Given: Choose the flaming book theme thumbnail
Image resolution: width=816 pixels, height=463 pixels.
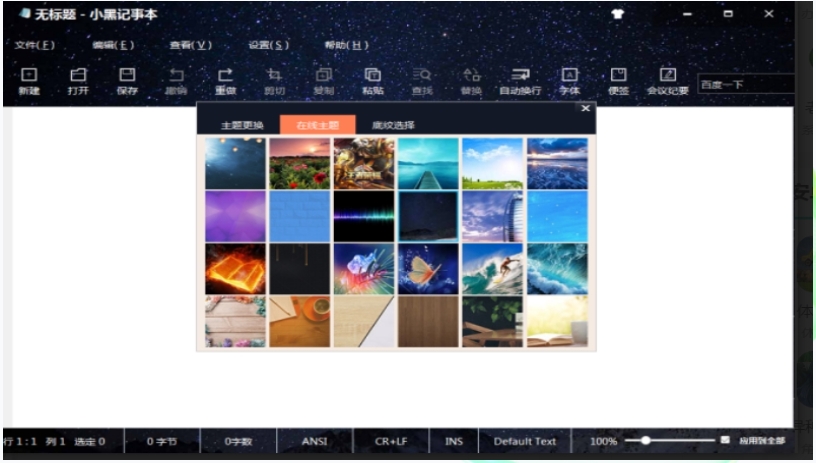Looking at the screenshot, I should (235, 269).
